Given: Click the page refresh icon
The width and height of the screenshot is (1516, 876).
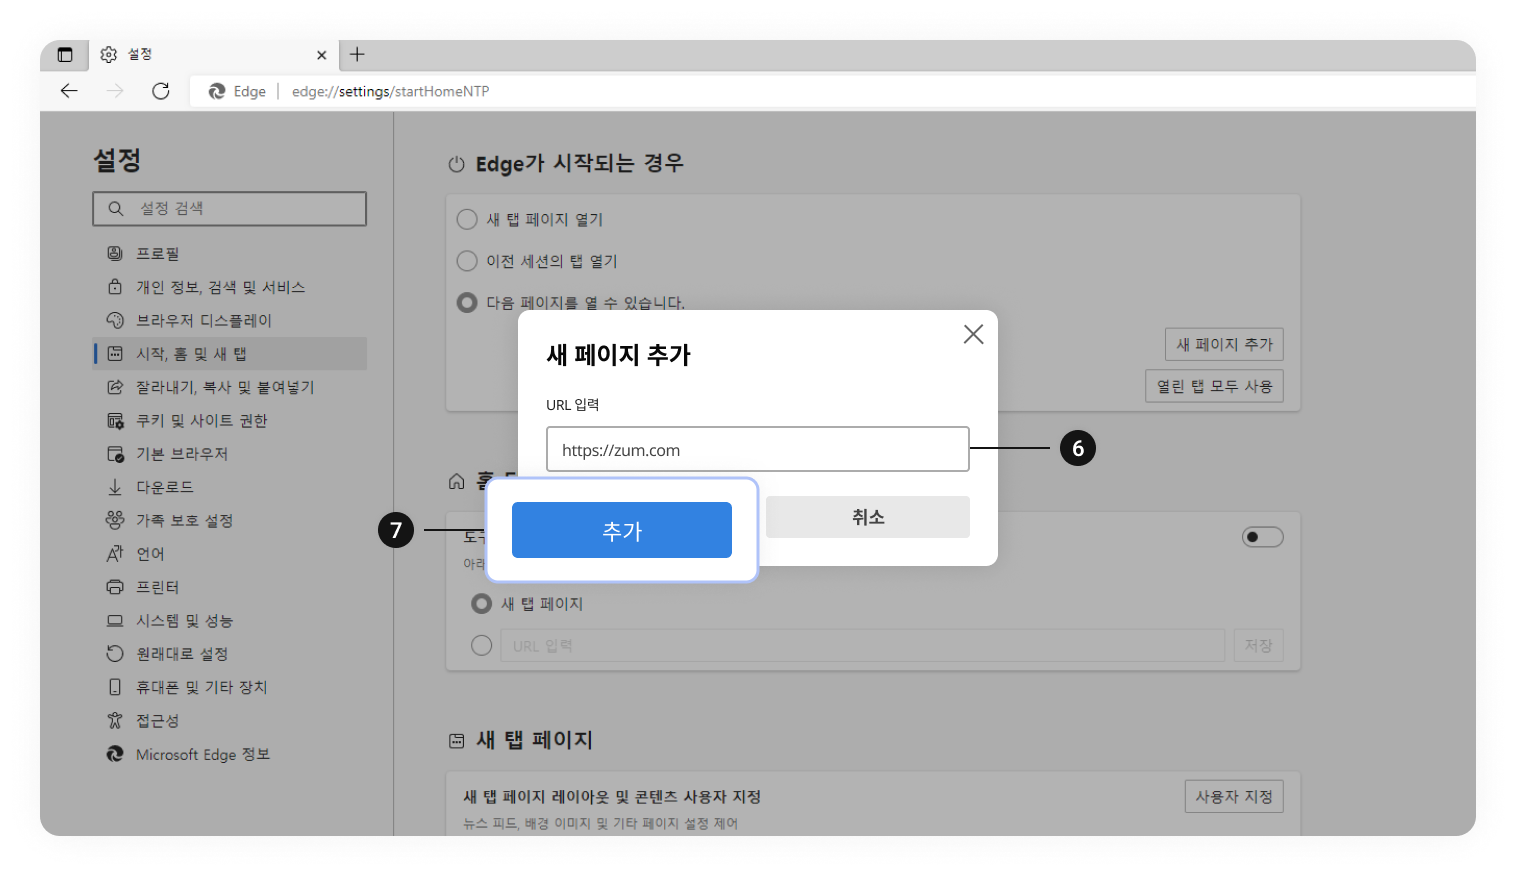Looking at the screenshot, I should point(161,91).
